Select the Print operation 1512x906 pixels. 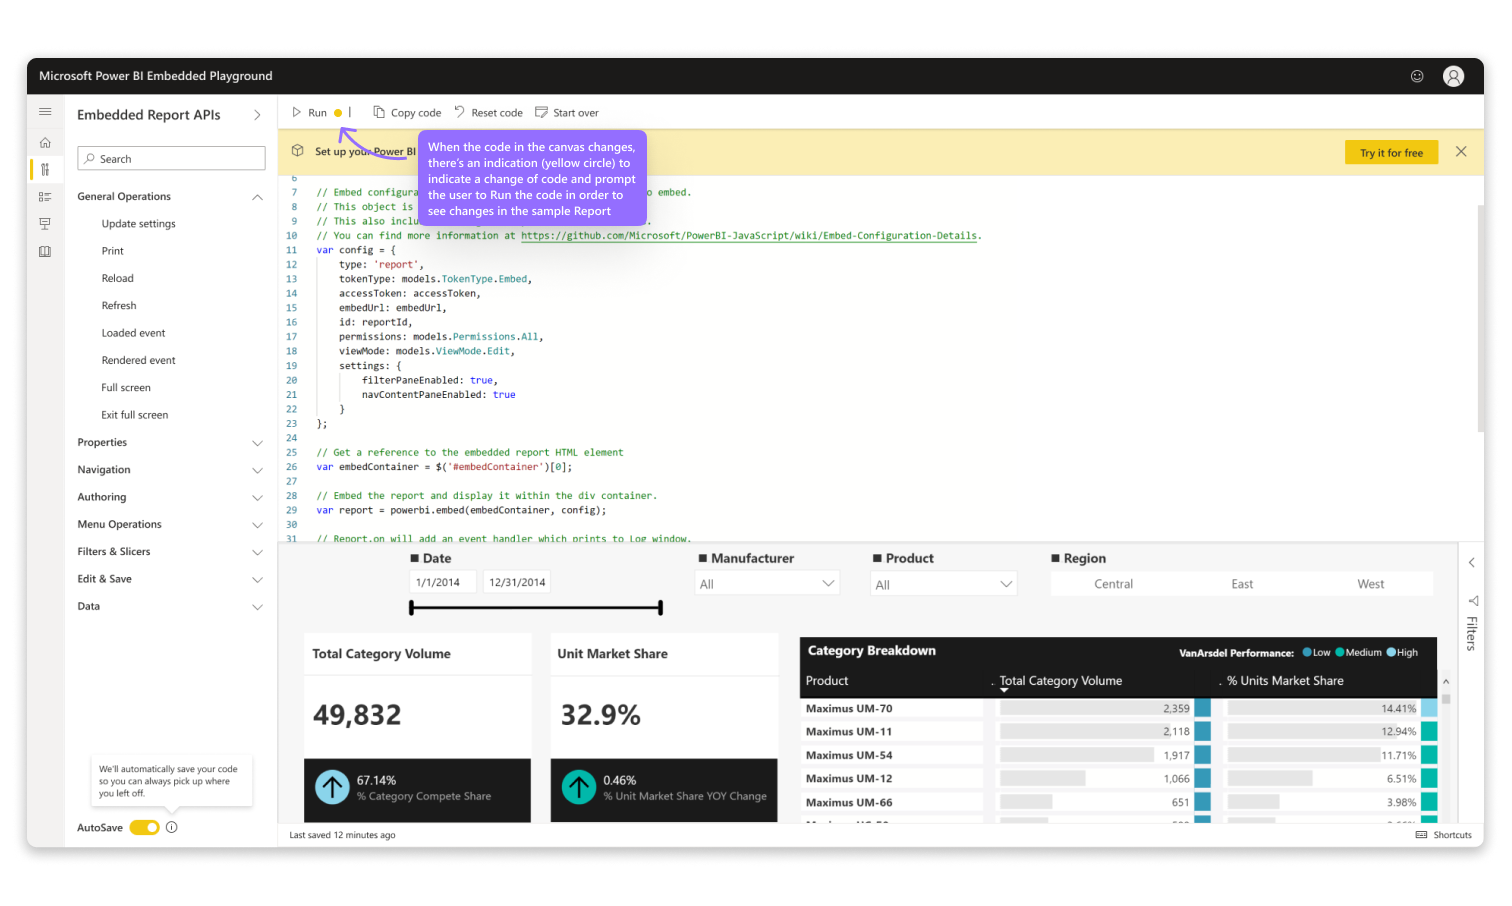point(113,251)
